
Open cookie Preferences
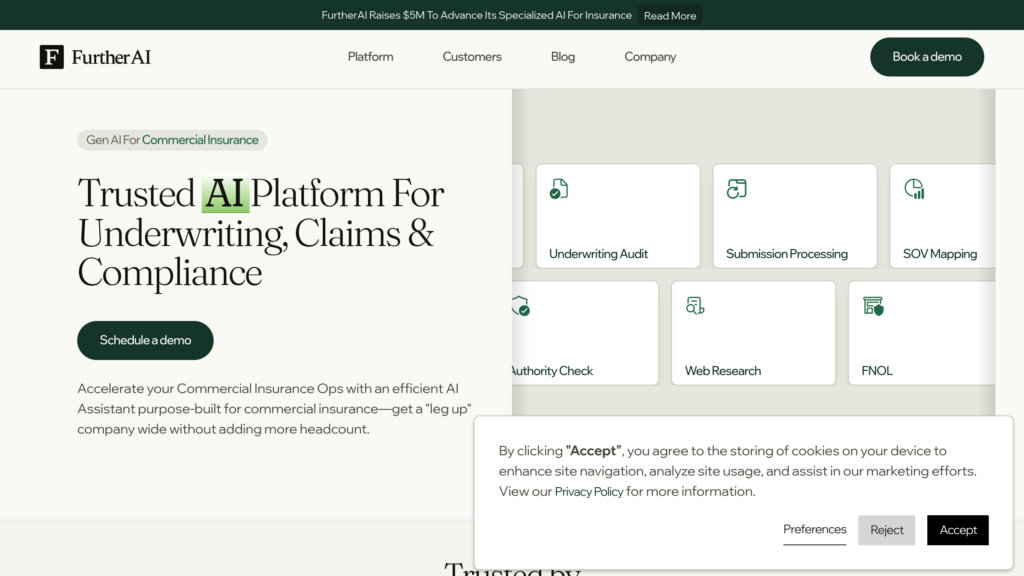coord(814,529)
